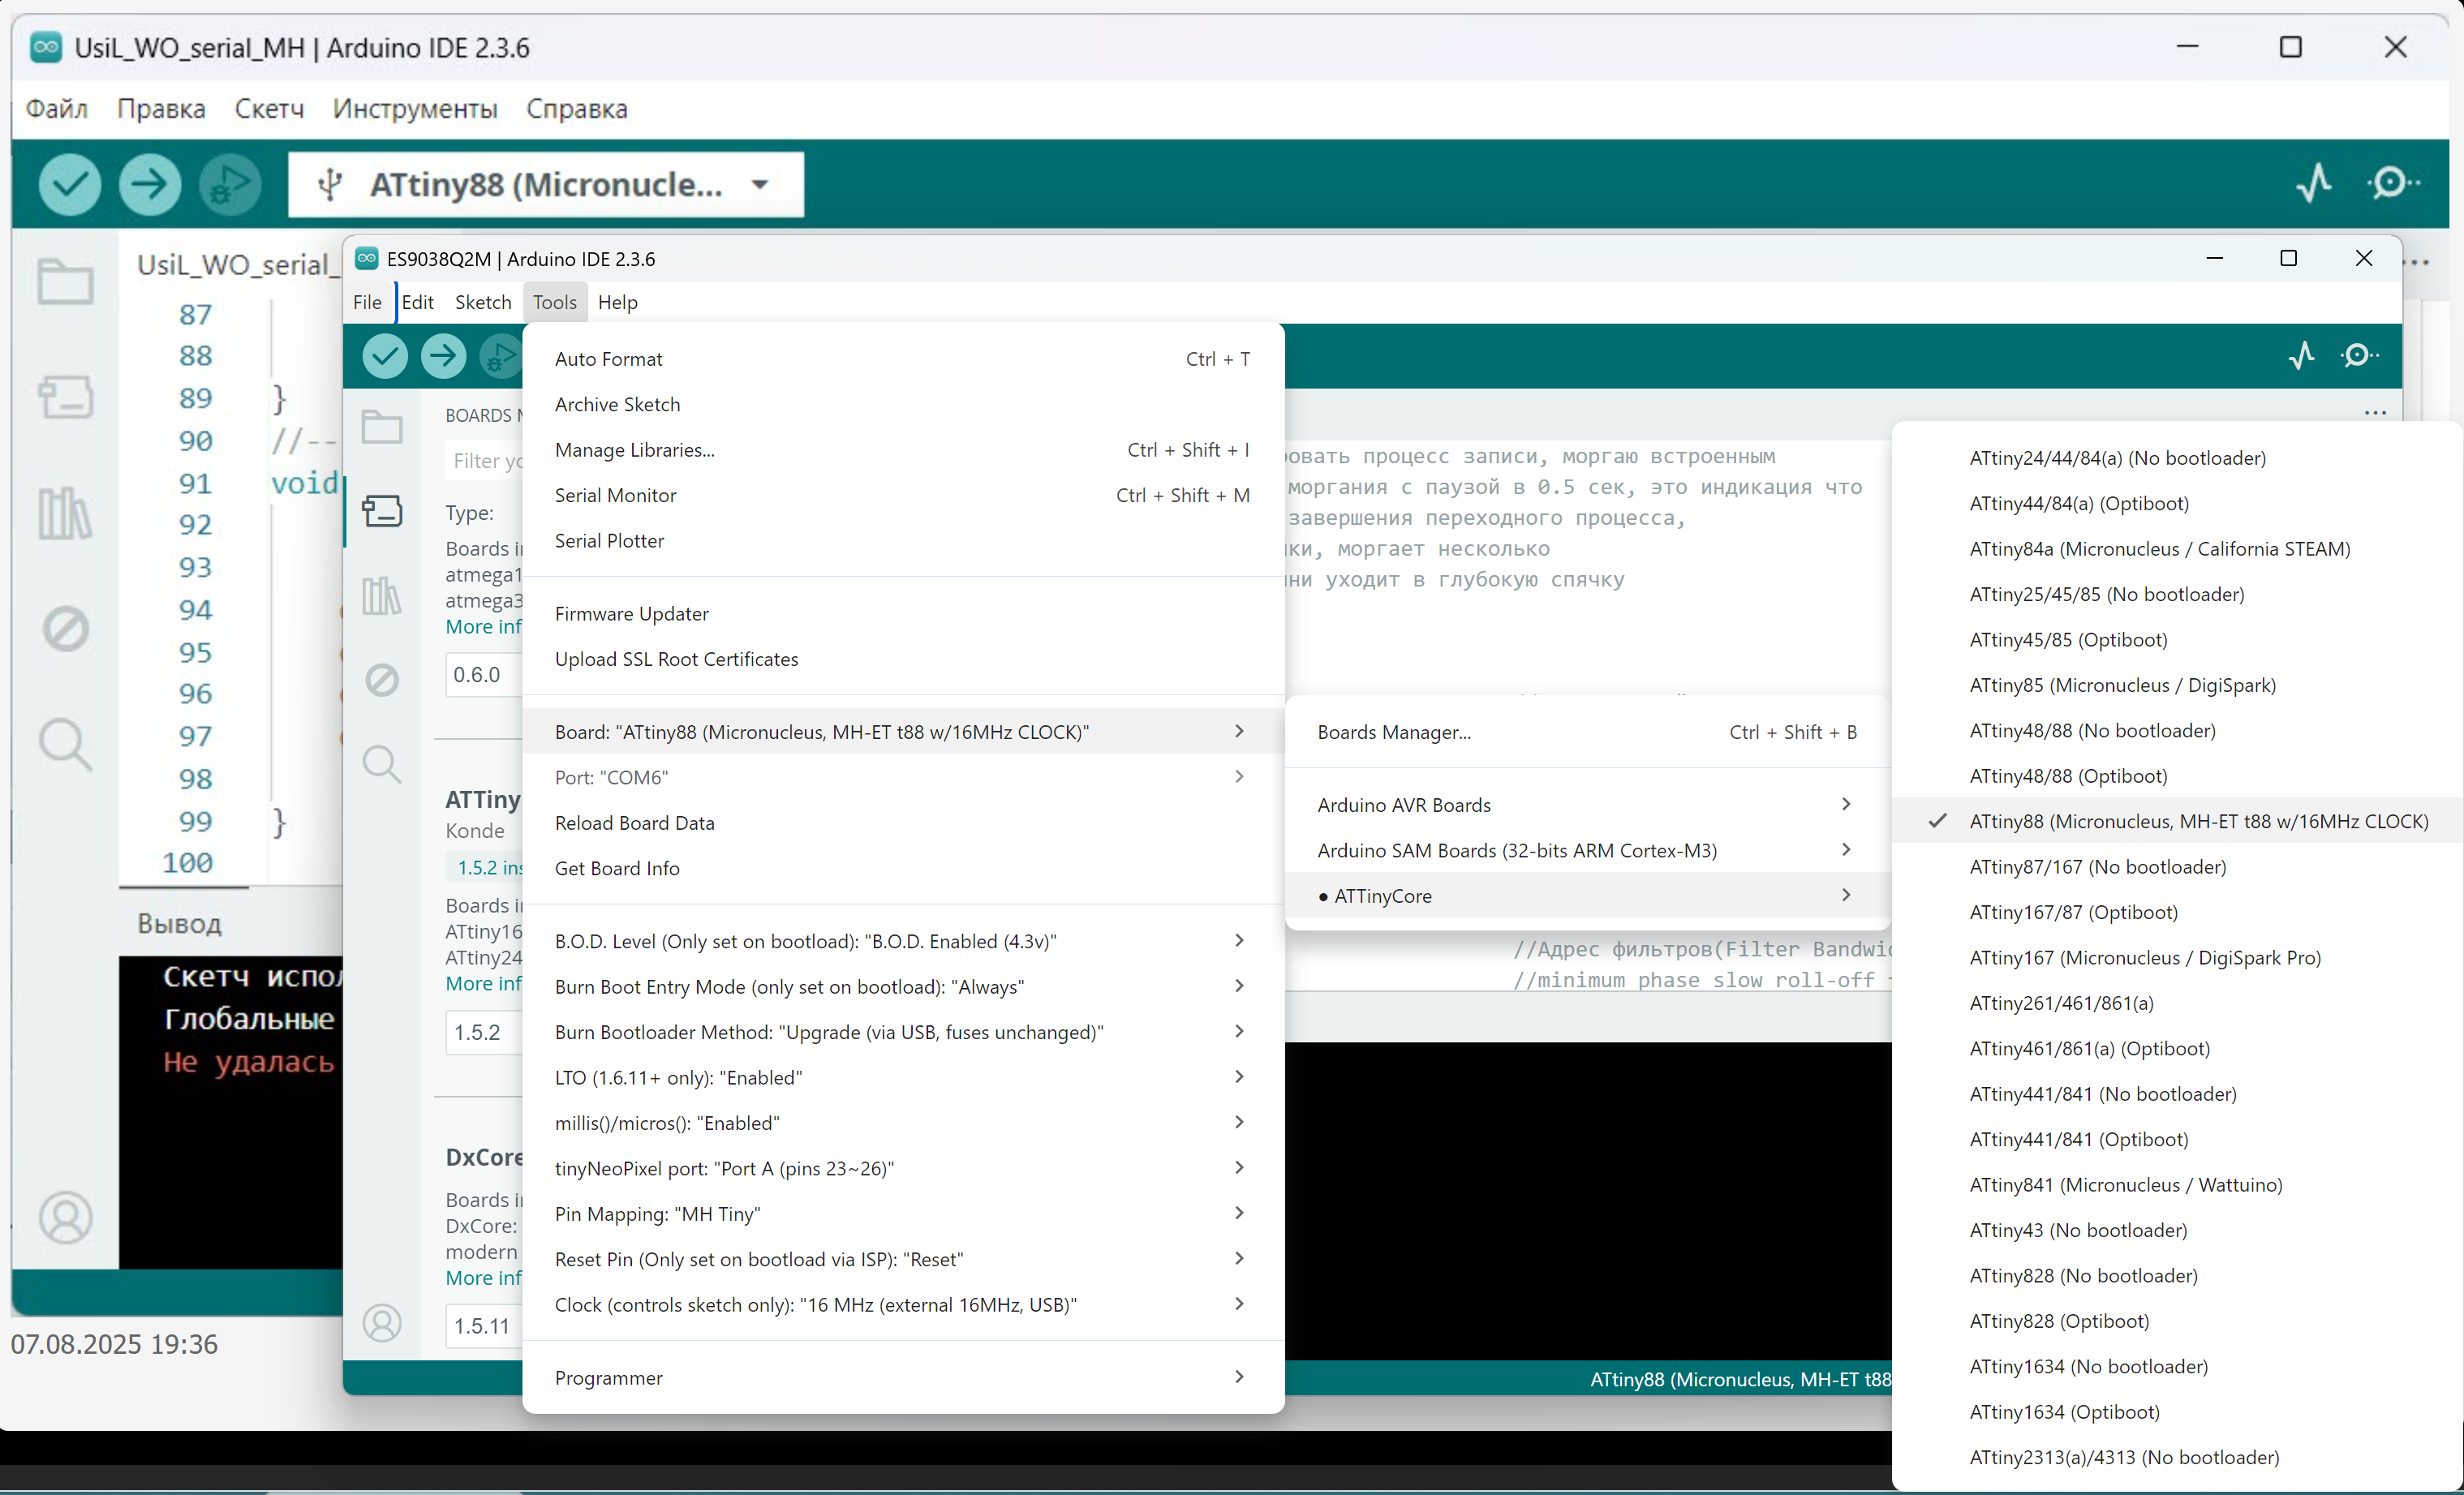This screenshot has height=1495, width=2464.
Task: Select ATtiny1634 (Optiboot) board
Action: [2177, 1412]
